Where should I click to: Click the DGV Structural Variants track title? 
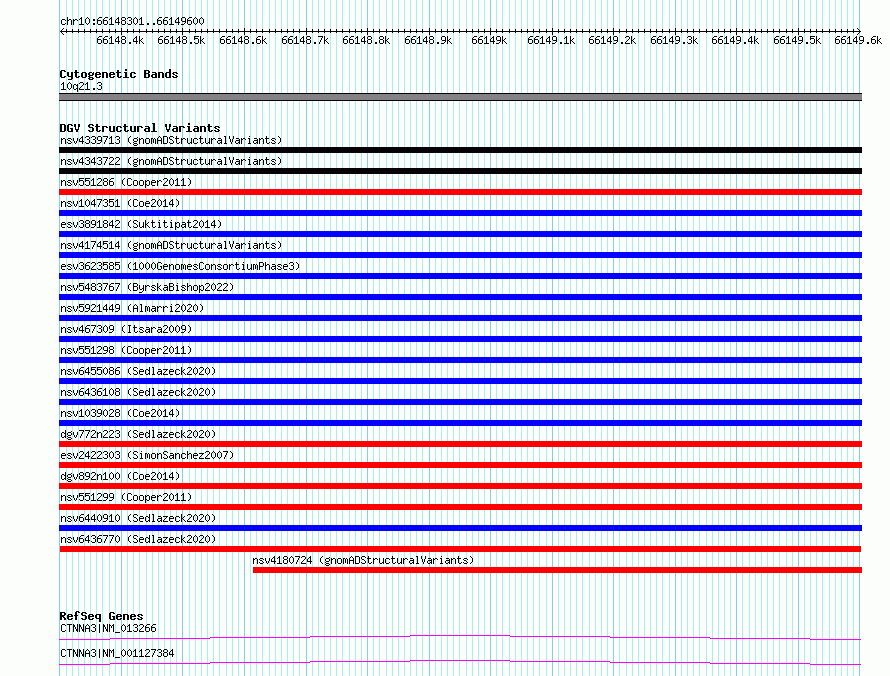tap(140, 128)
